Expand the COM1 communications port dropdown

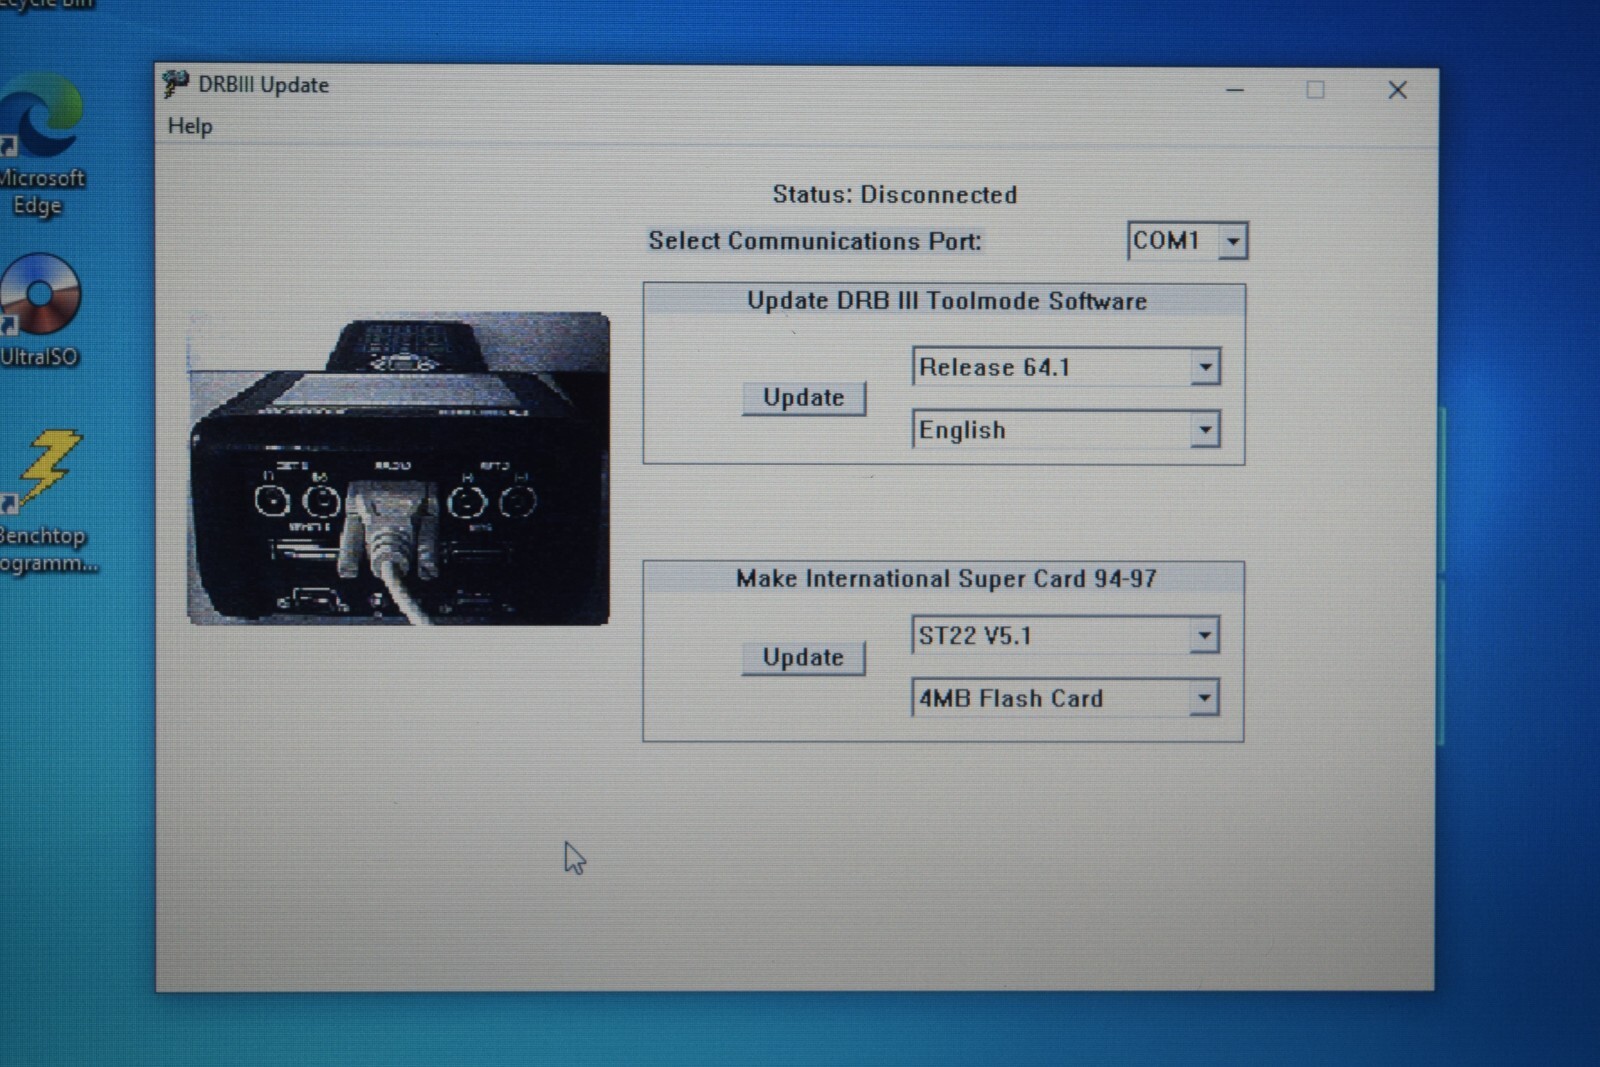(1233, 241)
